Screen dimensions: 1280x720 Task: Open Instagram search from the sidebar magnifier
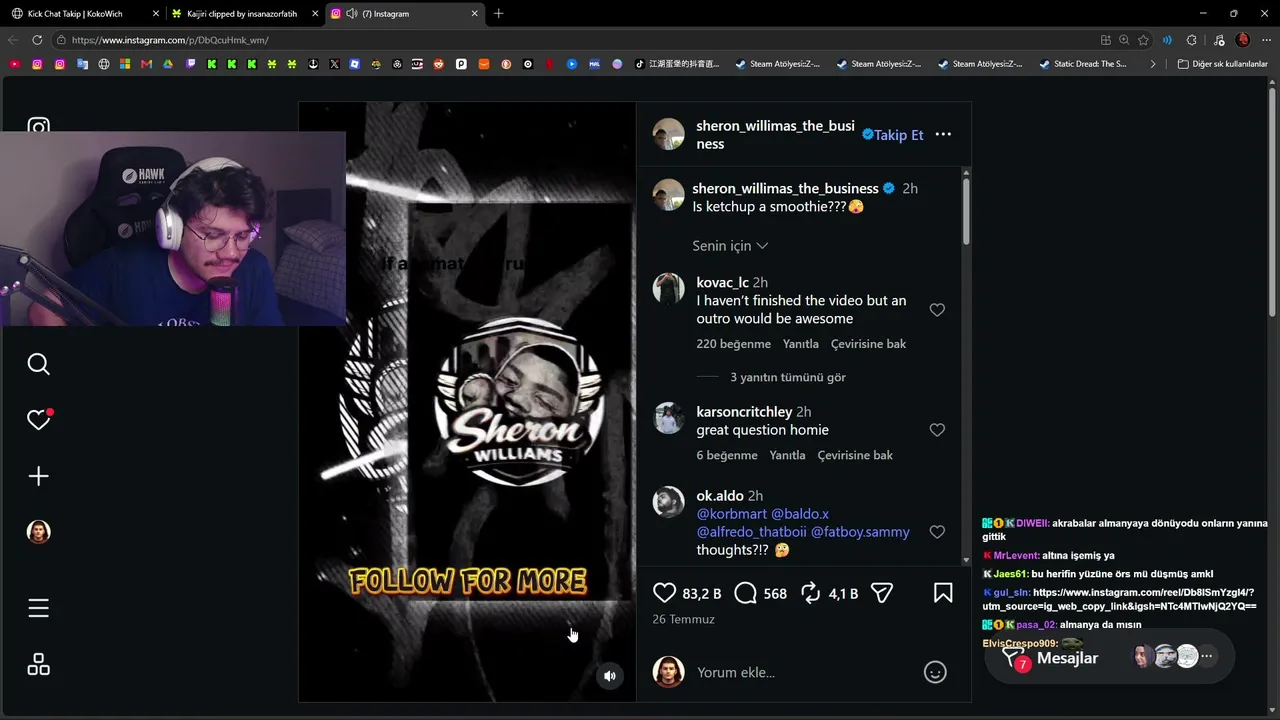click(39, 364)
